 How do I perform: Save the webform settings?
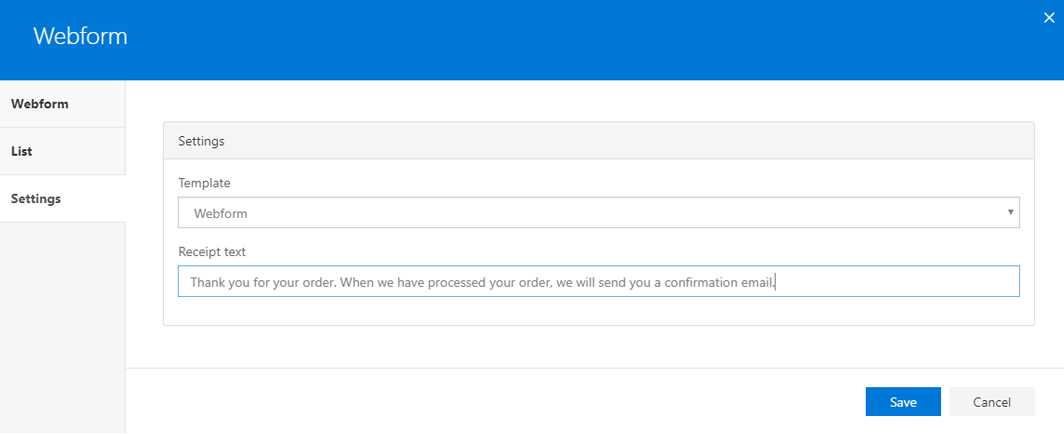point(903,402)
